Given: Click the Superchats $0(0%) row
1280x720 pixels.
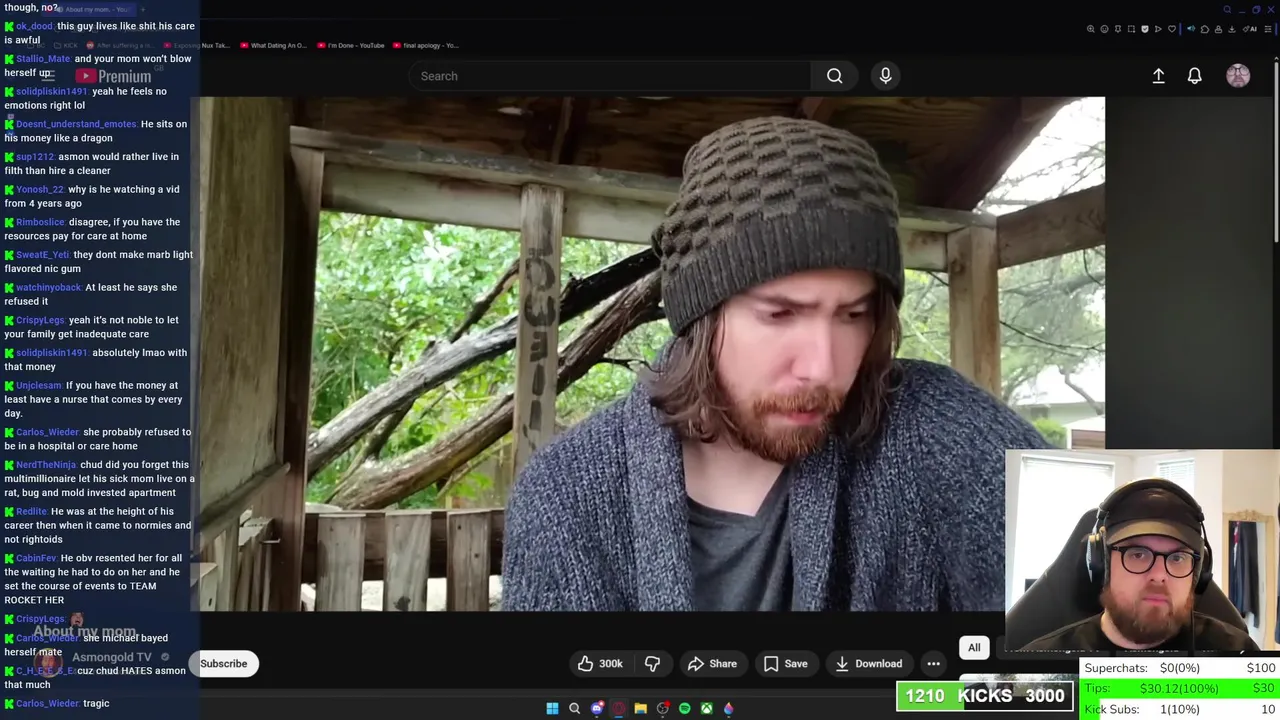Looking at the screenshot, I should [x=1180, y=668].
